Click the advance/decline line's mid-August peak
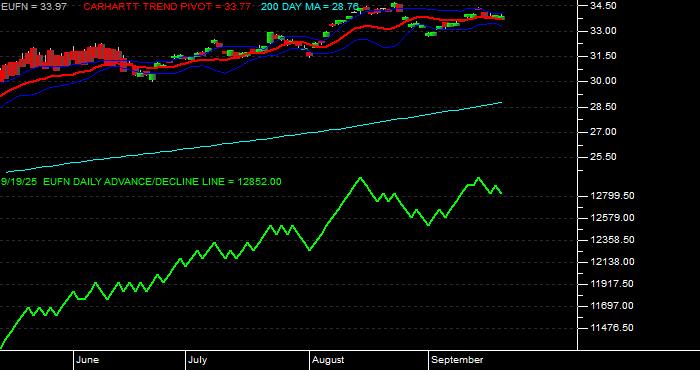 click(360, 178)
